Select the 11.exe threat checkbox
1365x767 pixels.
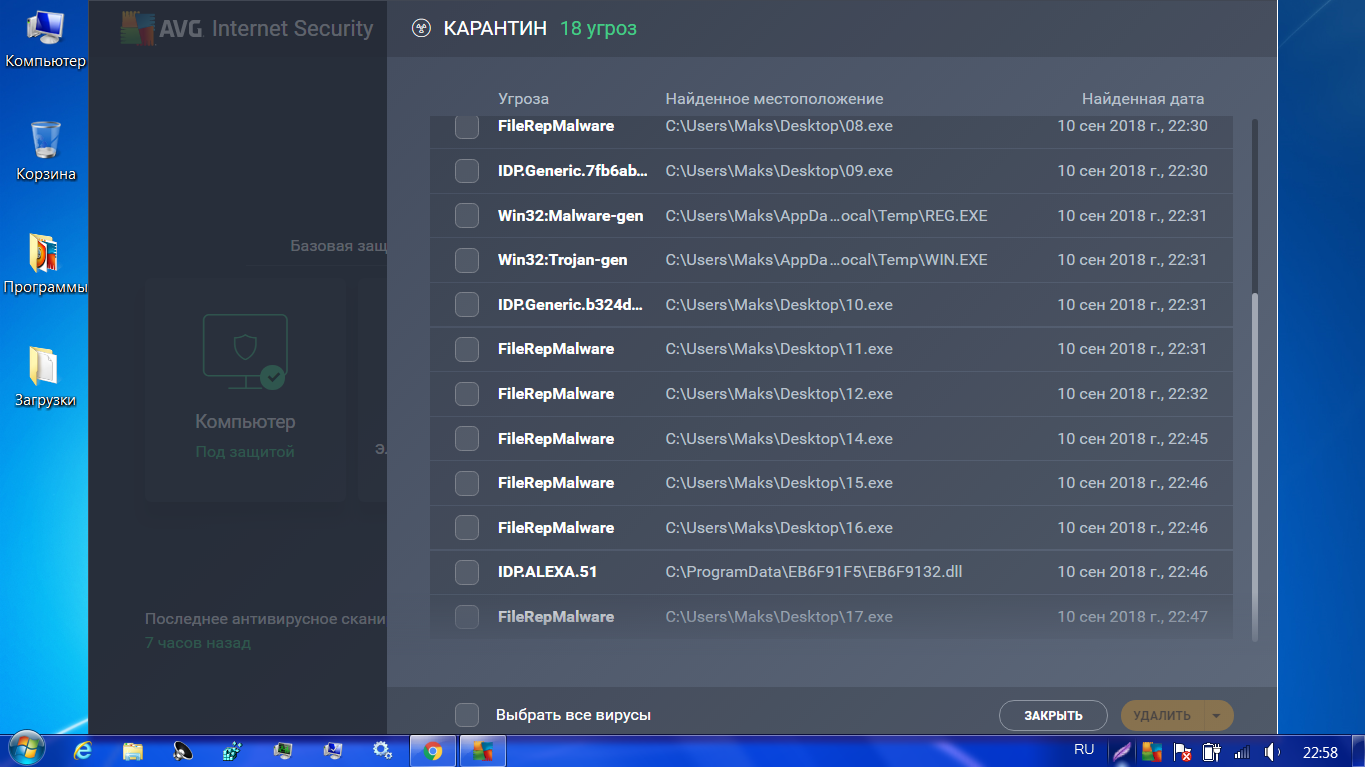click(467, 349)
